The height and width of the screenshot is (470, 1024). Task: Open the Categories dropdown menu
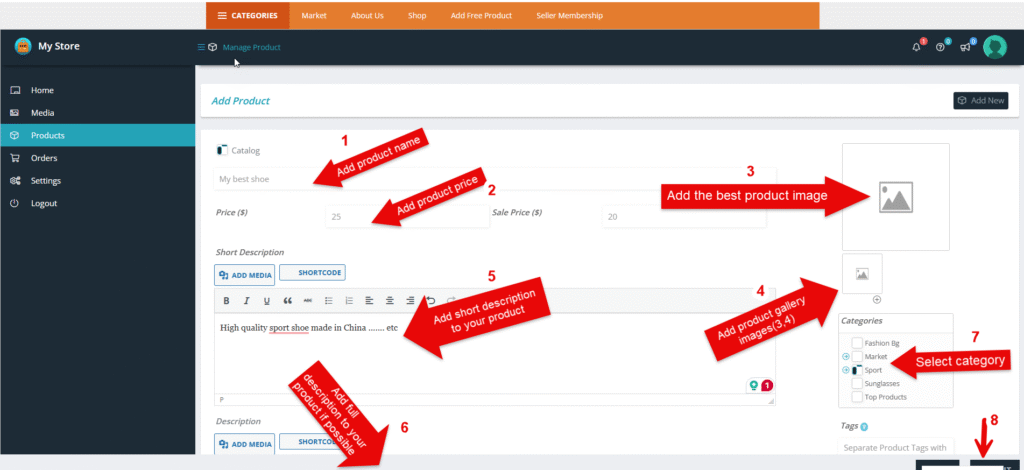(248, 16)
